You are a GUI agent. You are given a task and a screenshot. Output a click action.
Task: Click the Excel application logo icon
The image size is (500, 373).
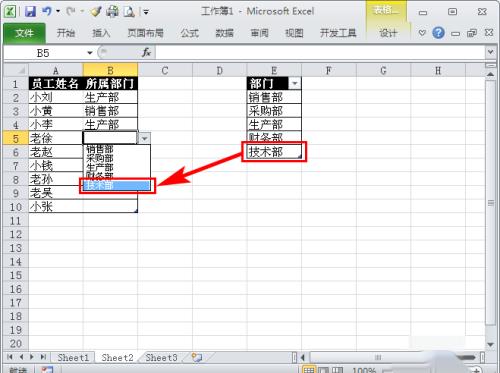(10, 12)
